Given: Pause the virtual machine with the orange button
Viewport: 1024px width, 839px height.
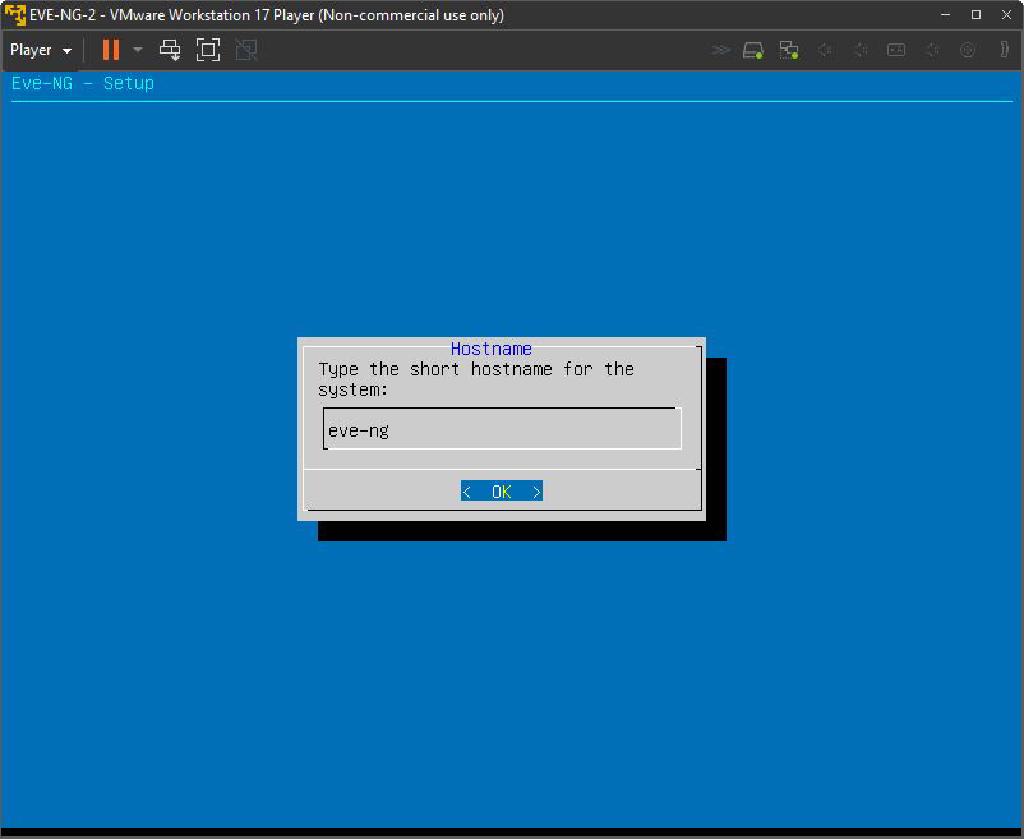Looking at the screenshot, I should [x=111, y=50].
